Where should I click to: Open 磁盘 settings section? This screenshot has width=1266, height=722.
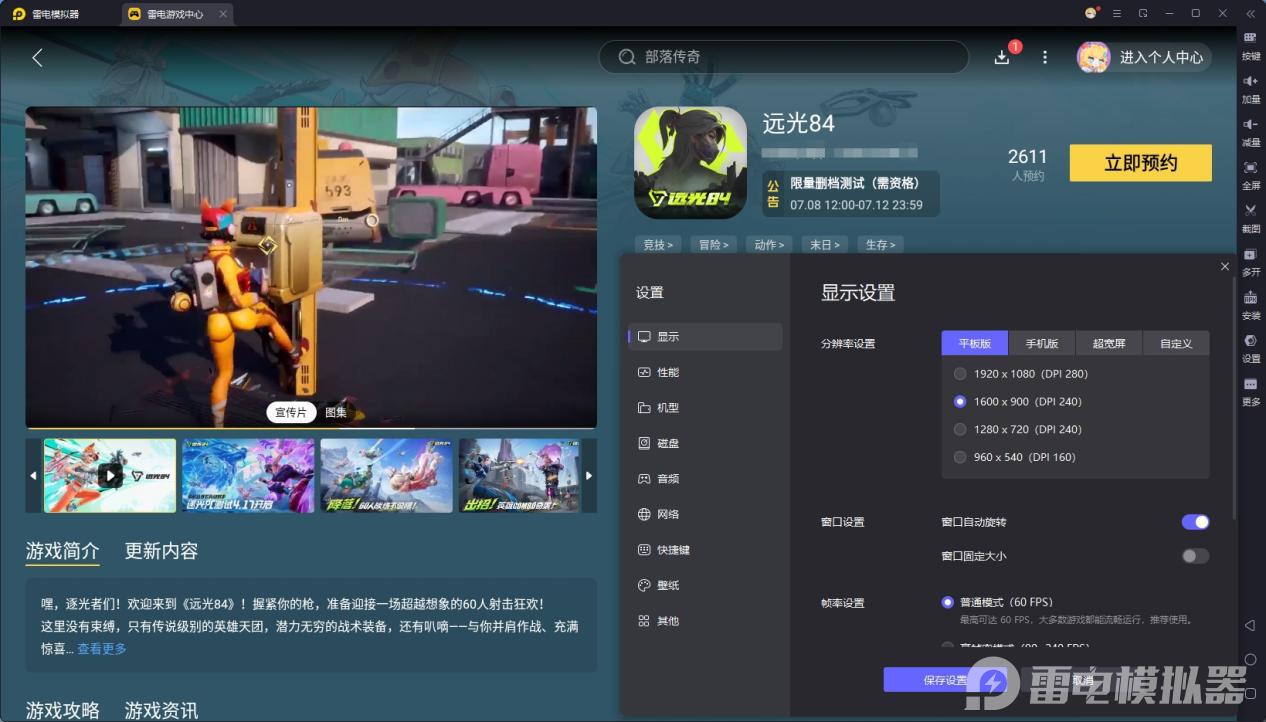click(x=705, y=443)
